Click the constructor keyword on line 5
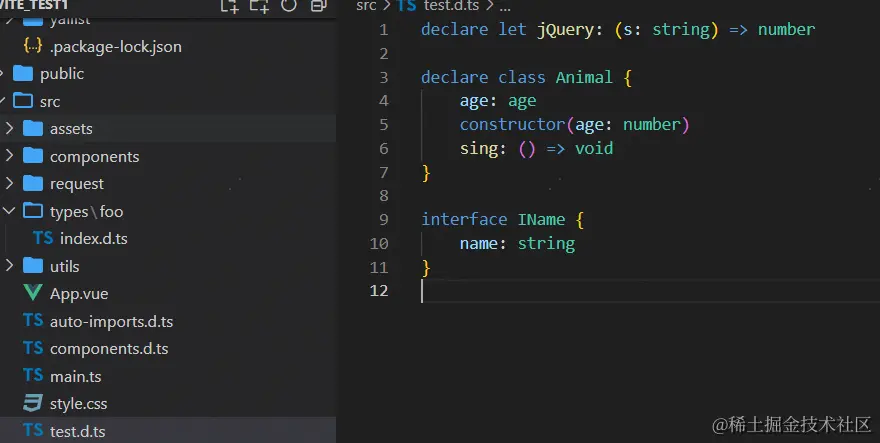 coord(512,124)
